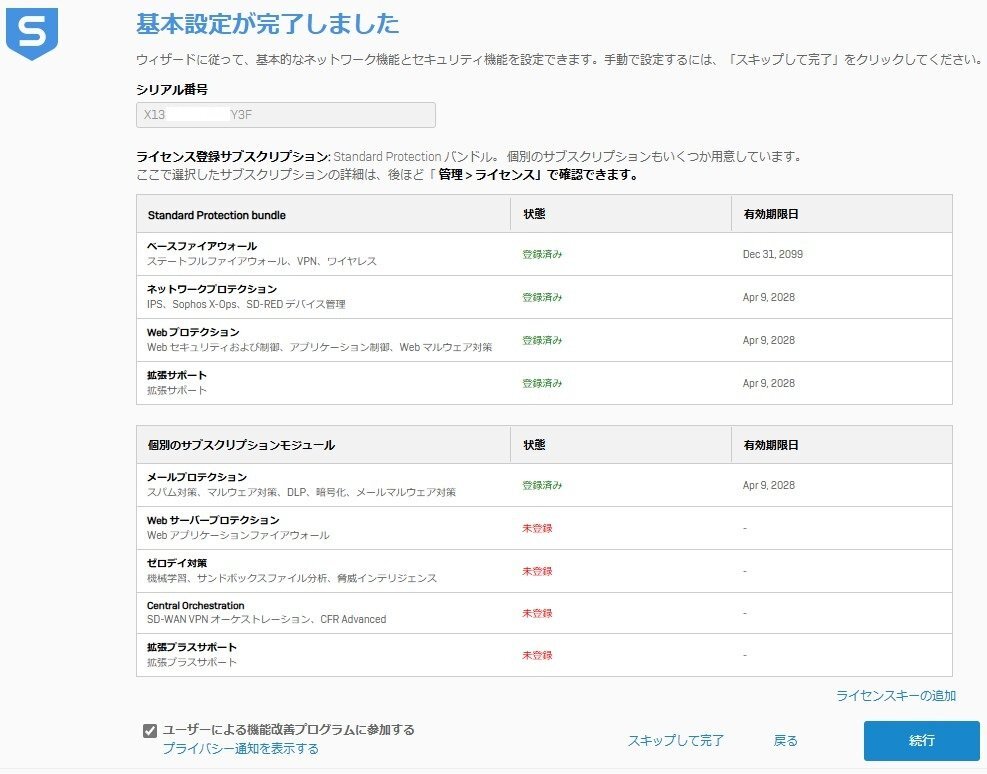
Task: Click the Sophos shield logo icon
Action: (31, 34)
